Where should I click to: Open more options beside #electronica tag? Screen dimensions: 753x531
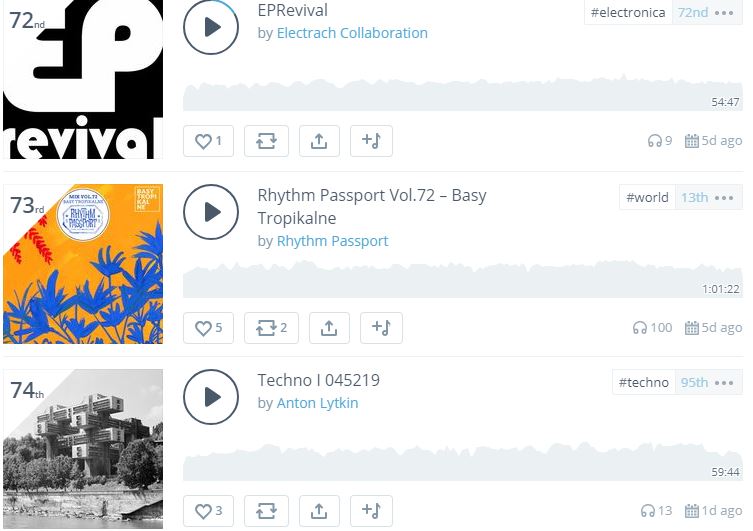pos(725,13)
